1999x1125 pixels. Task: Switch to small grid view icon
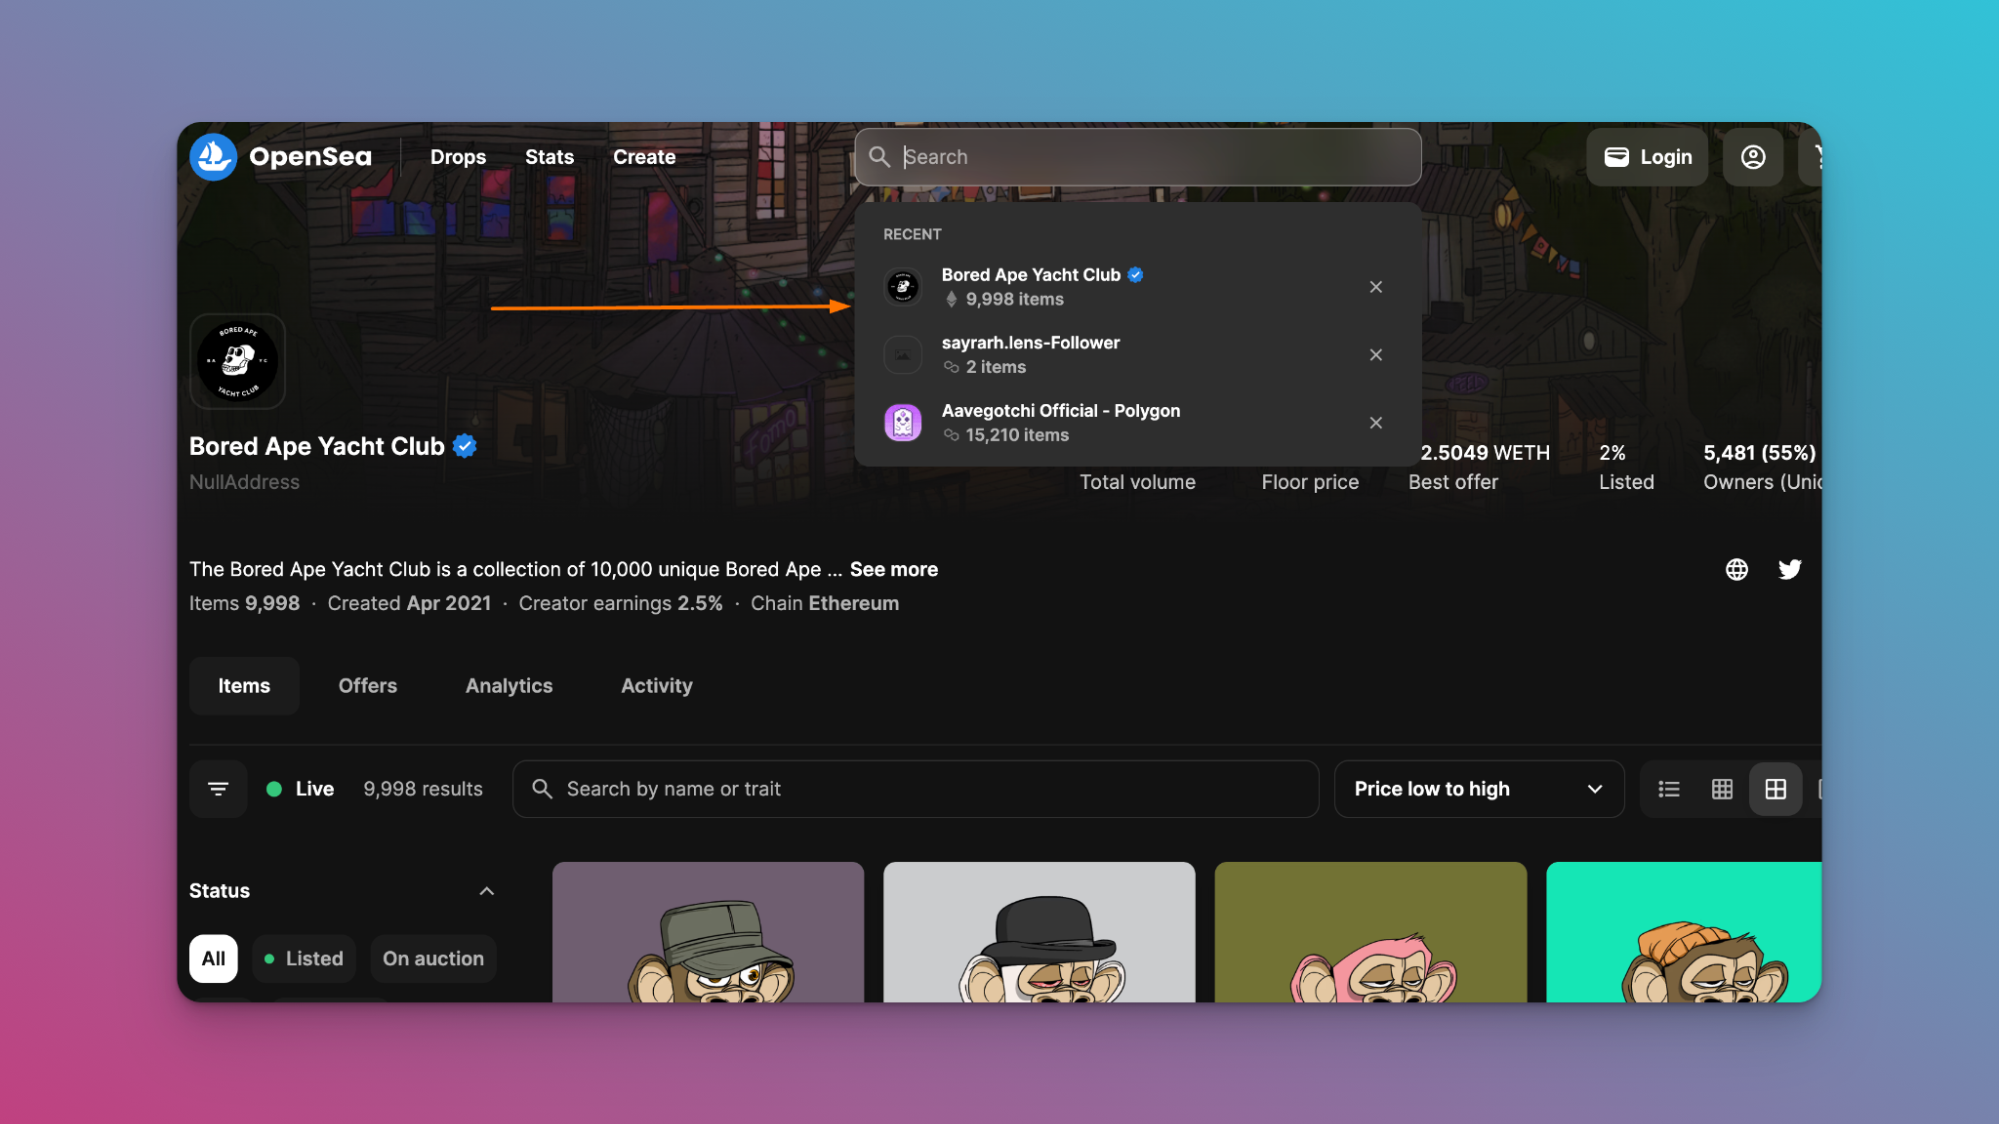(x=1722, y=789)
